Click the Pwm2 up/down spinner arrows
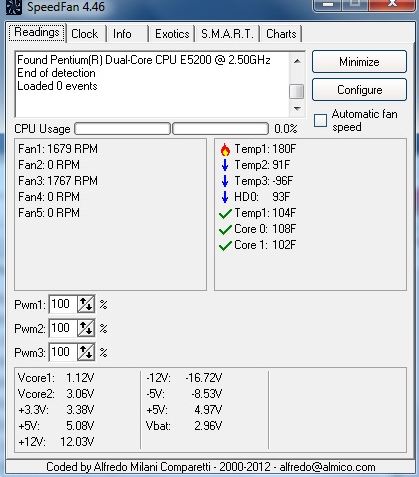419x477 pixels. (x=86, y=328)
